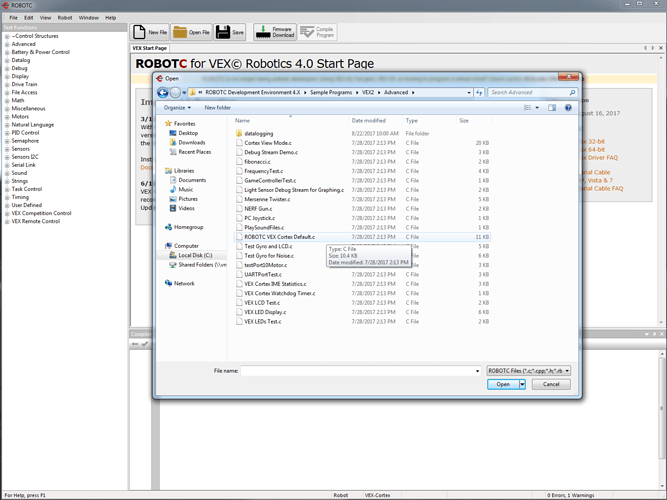Select Recent Places in navigation pane
667x500 pixels.
[194, 151]
